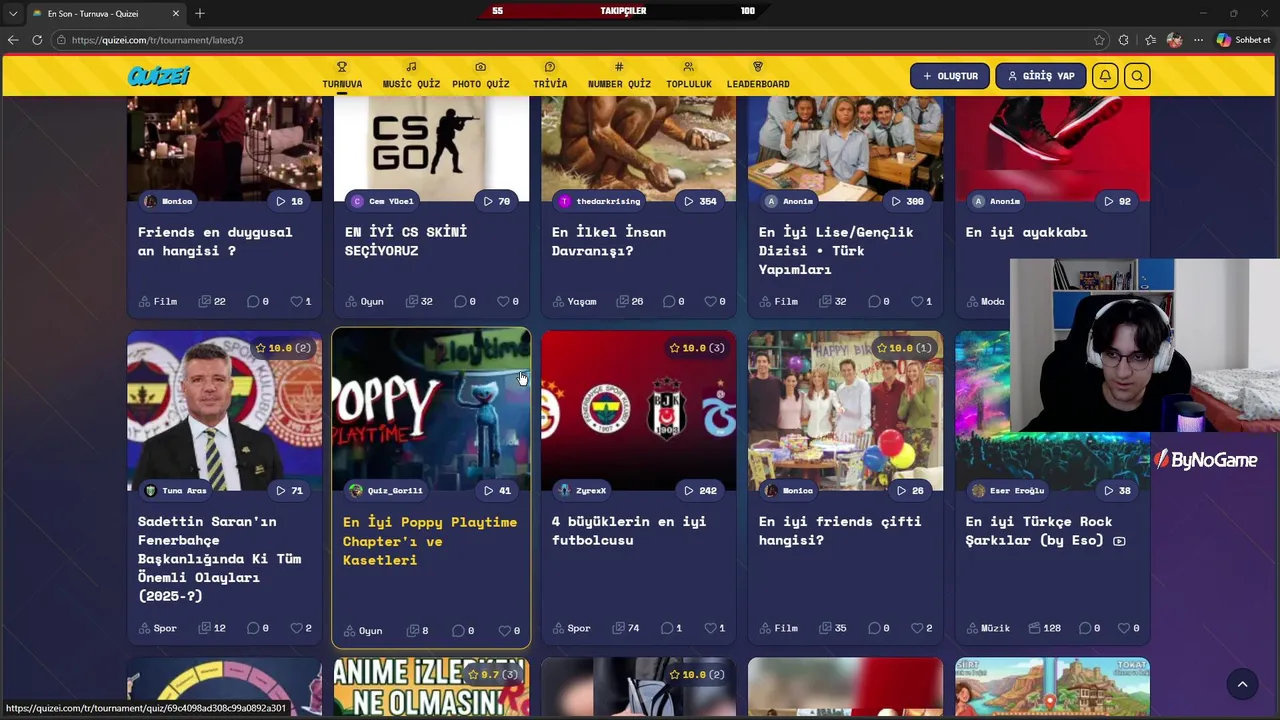Open 'En iyi ayakkabı' quiz title
Screen dimensions: 1280x720
pos(1026,232)
